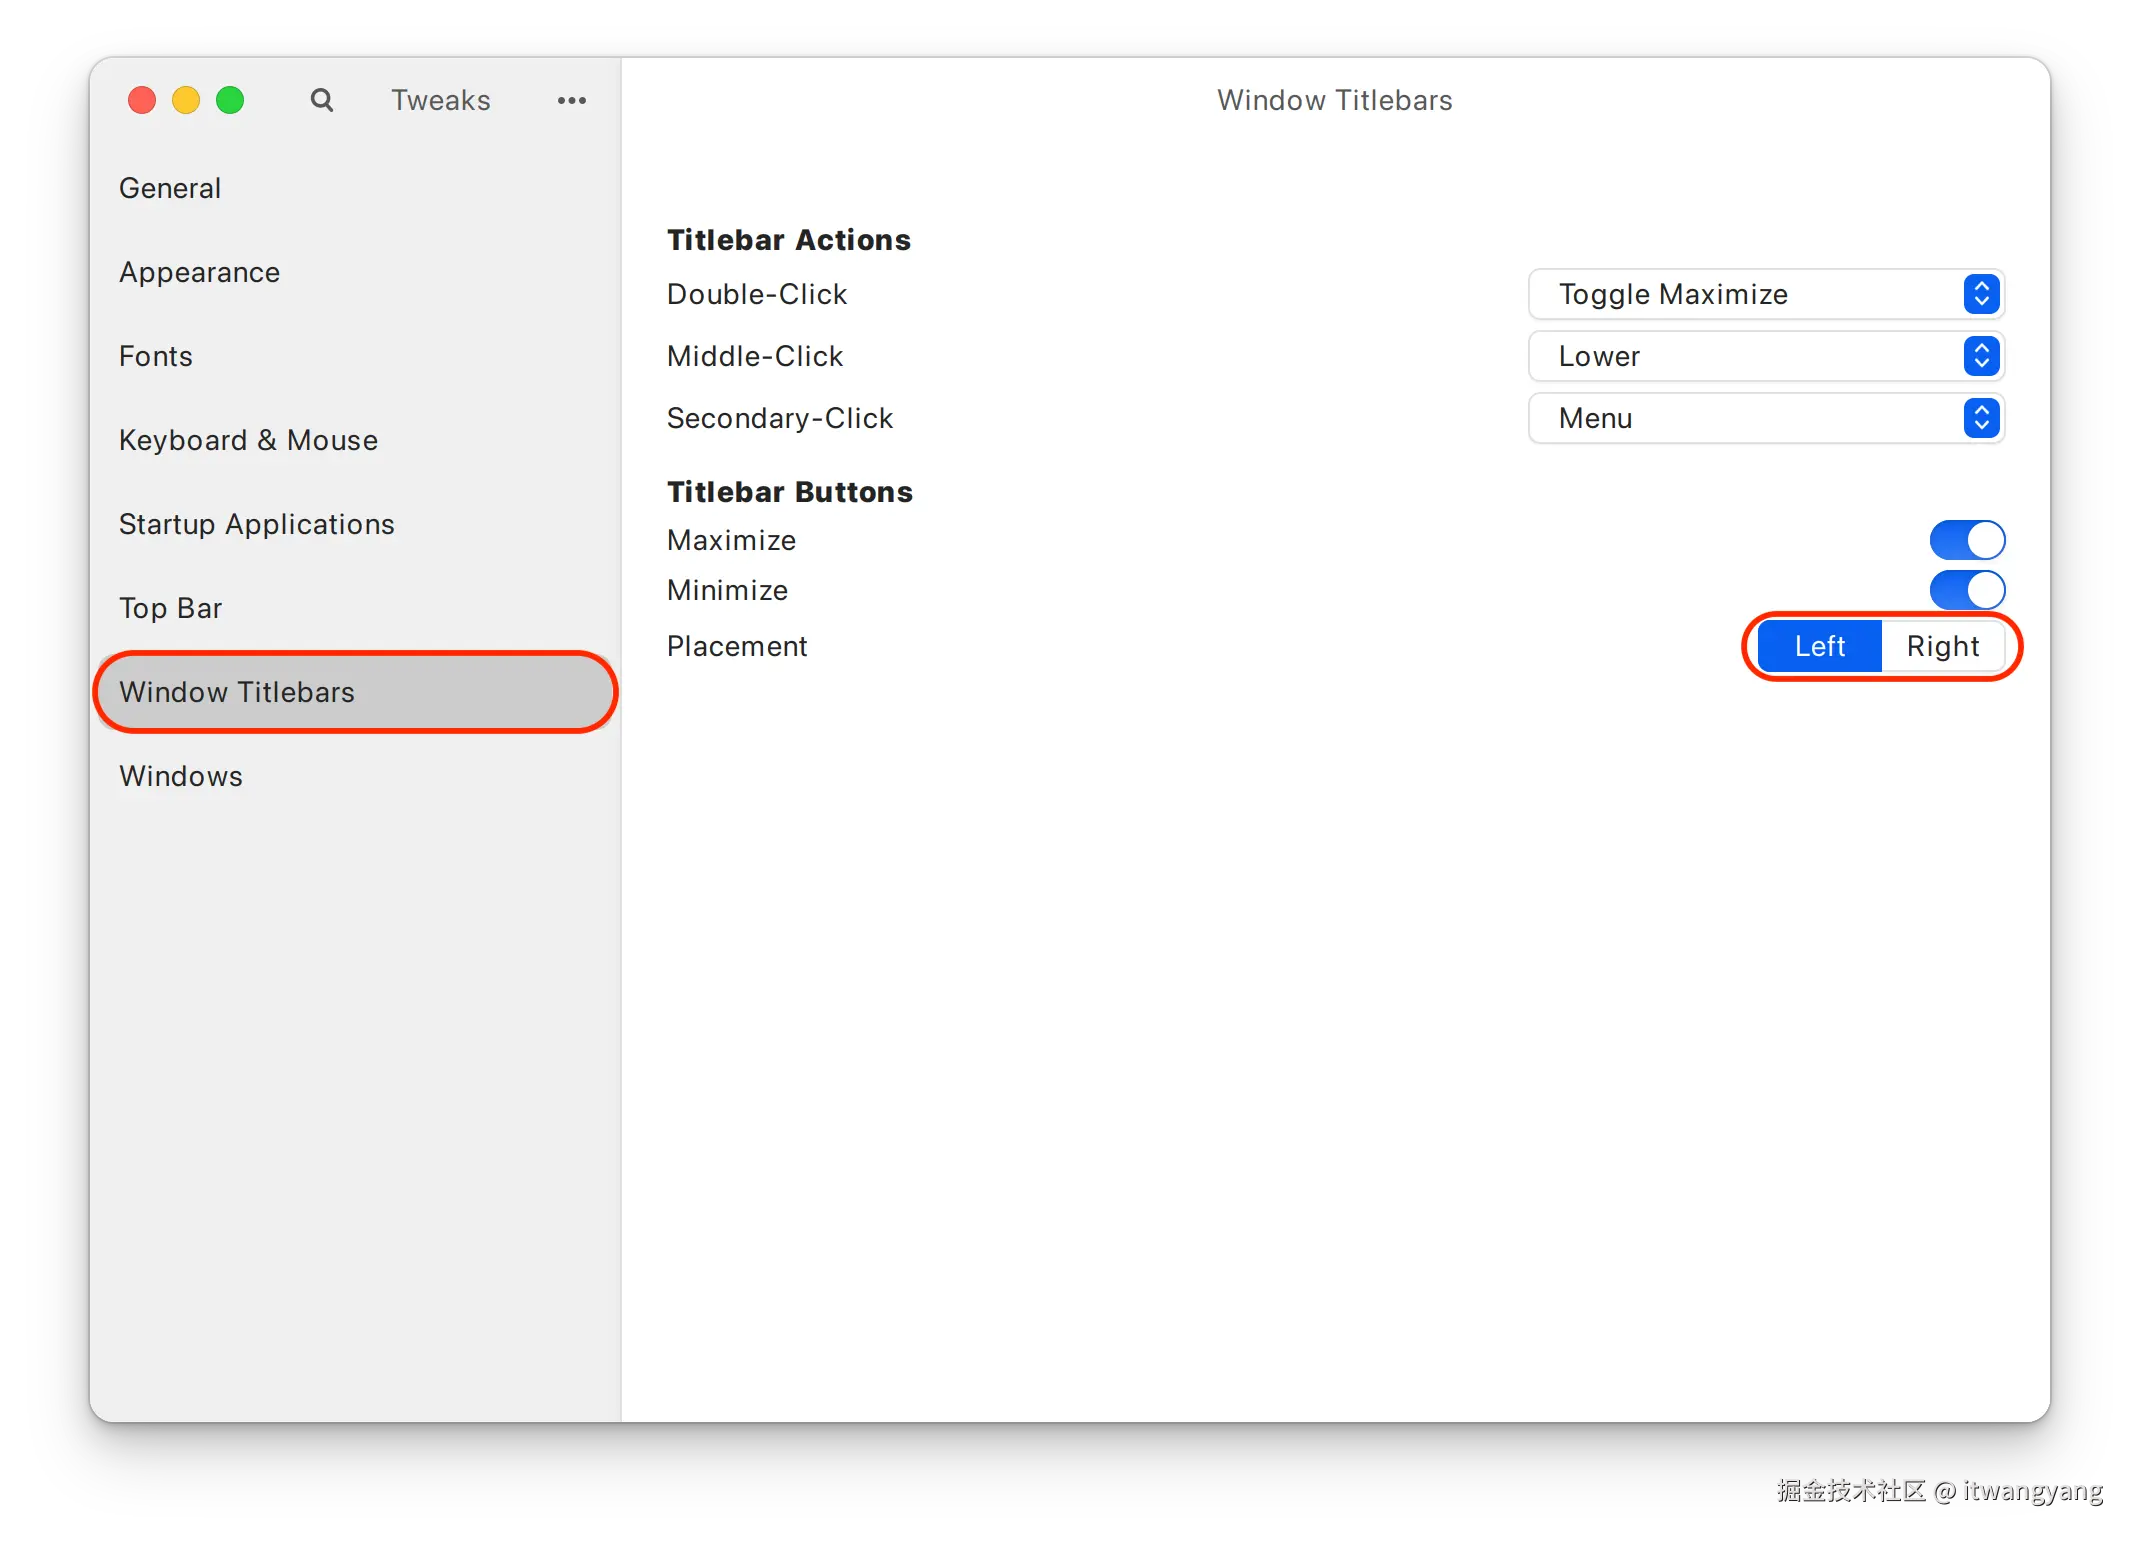
Task: Select Startup Applications in sidebar
Action: coord(256,524)
